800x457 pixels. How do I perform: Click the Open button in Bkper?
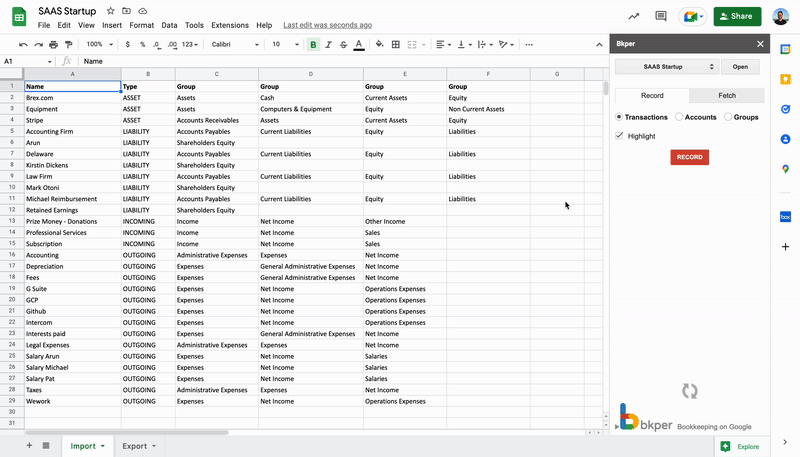(x=740, y=67)
